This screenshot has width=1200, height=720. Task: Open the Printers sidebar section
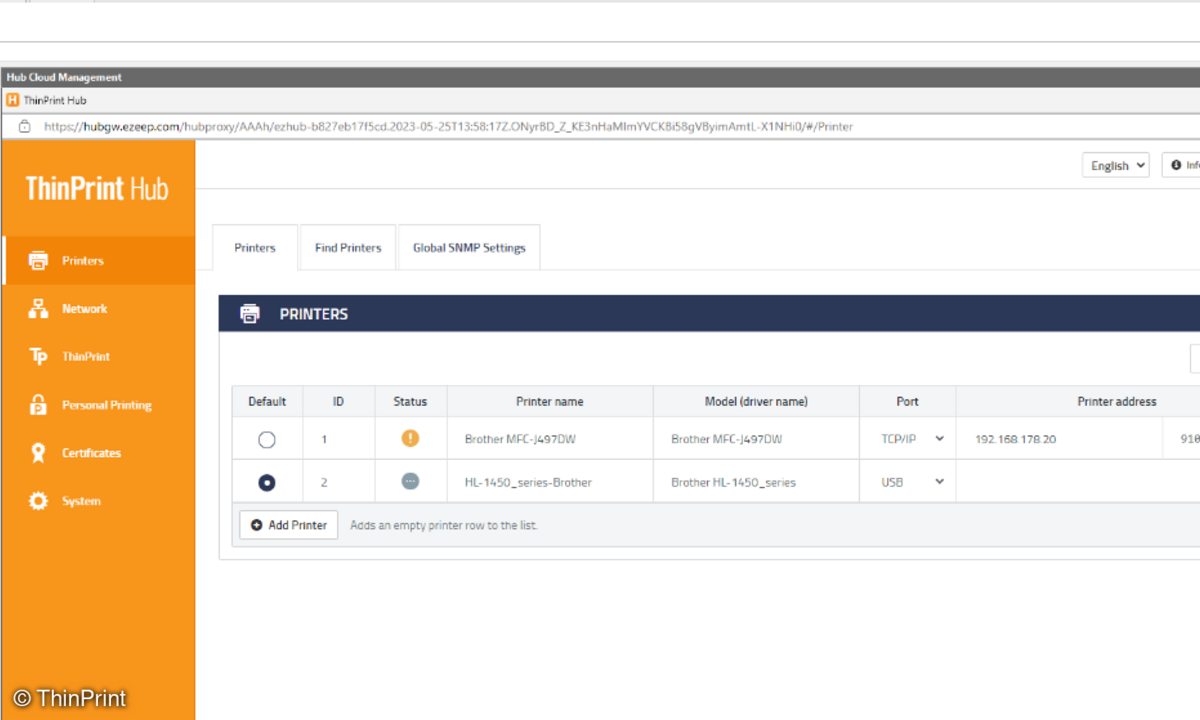click(x=98, y=261)
